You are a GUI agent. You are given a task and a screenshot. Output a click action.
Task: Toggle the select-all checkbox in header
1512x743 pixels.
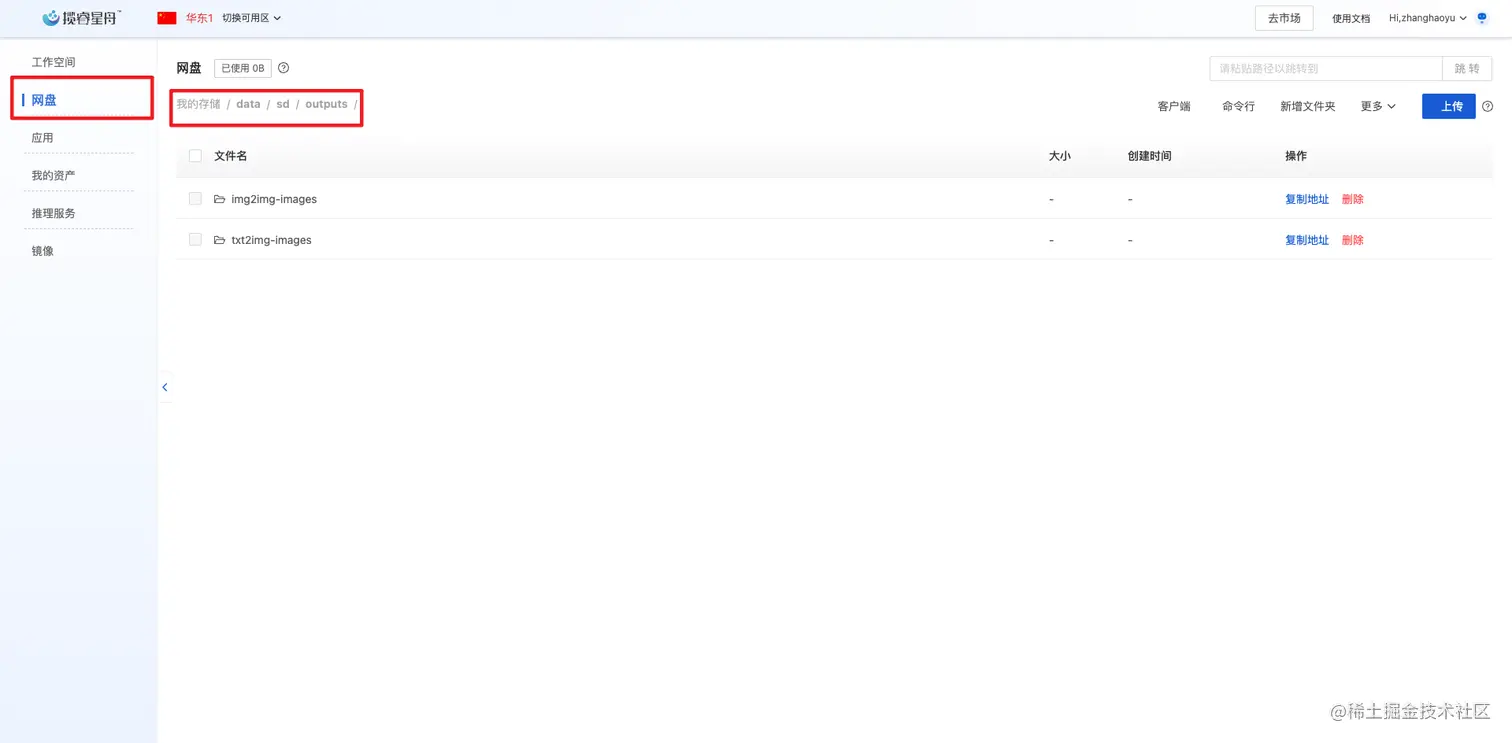pos(195,156)
